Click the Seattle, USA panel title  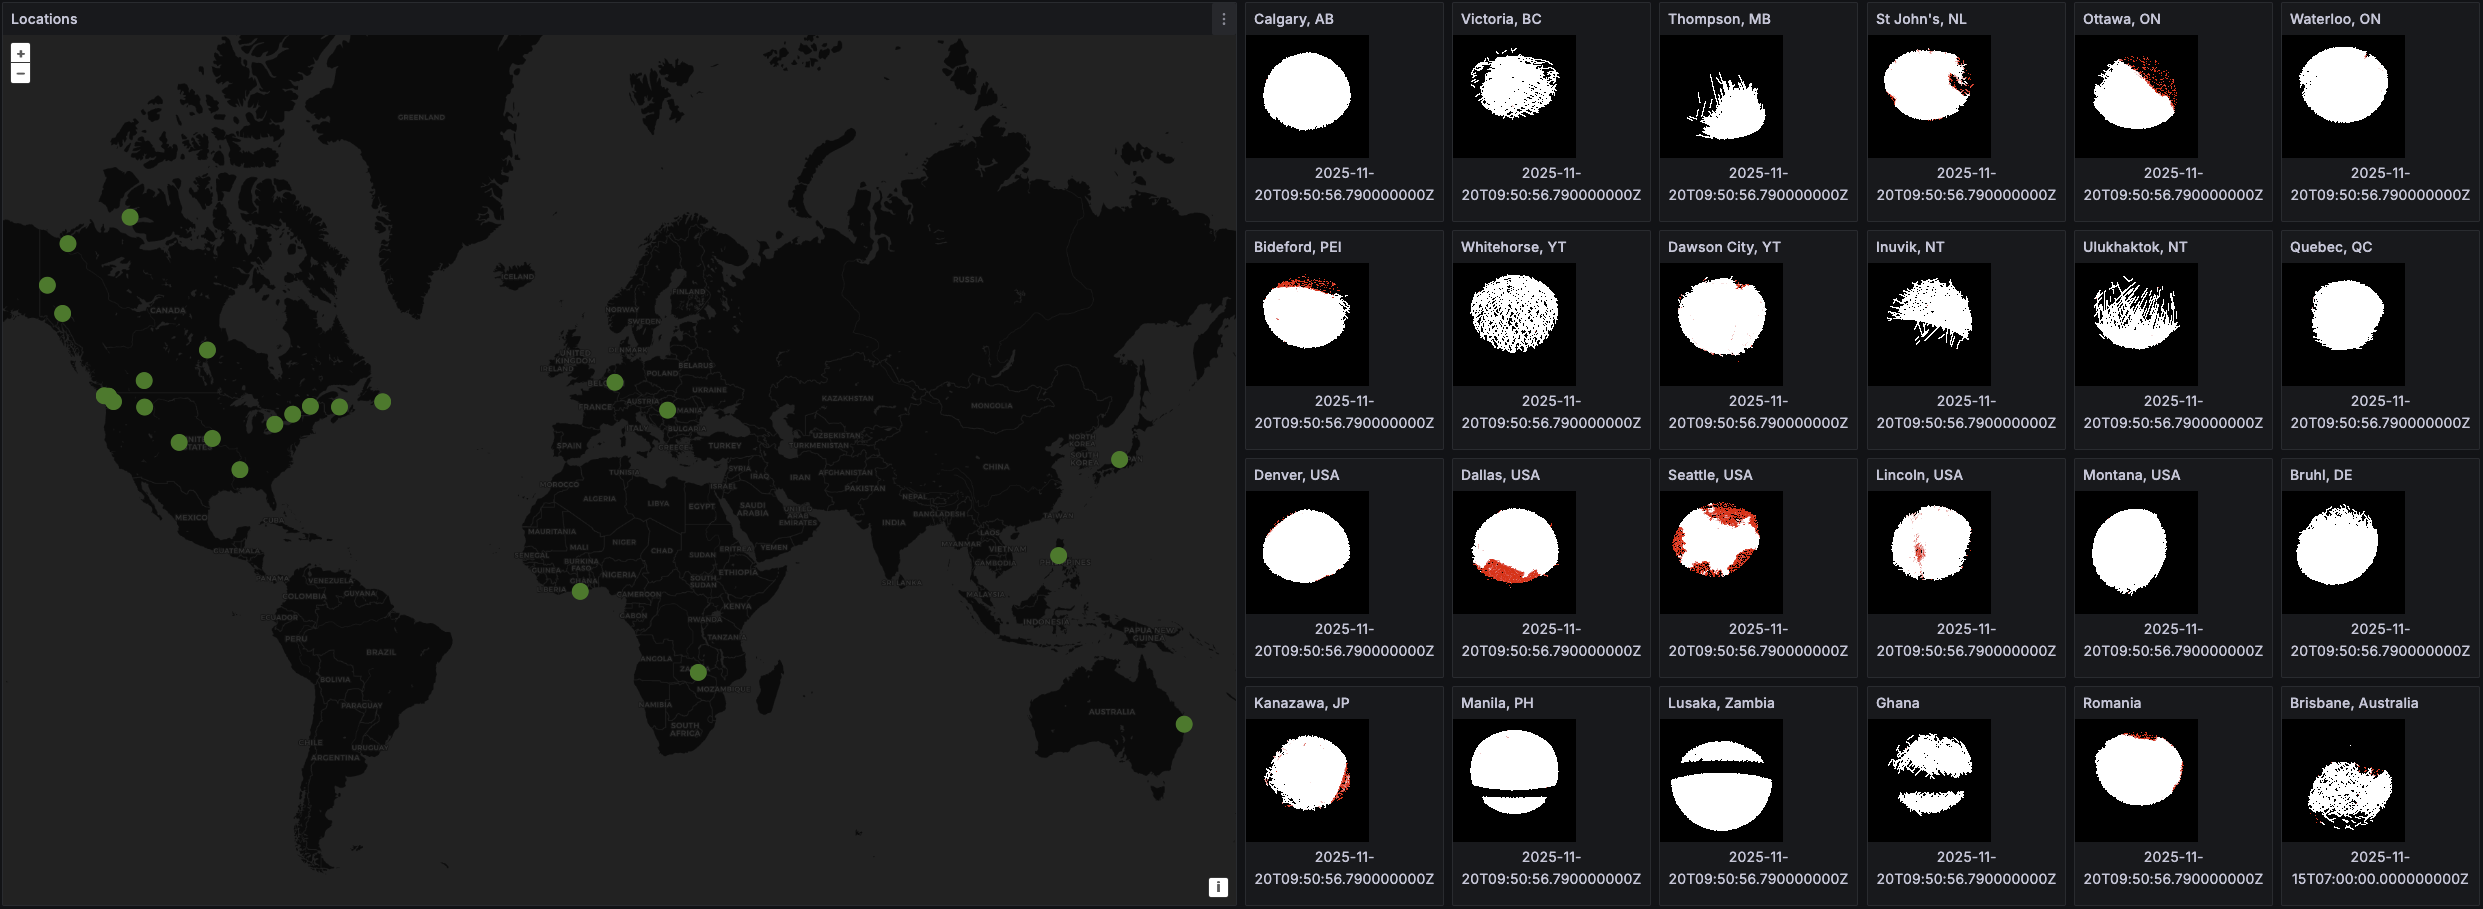point(1709,475)
